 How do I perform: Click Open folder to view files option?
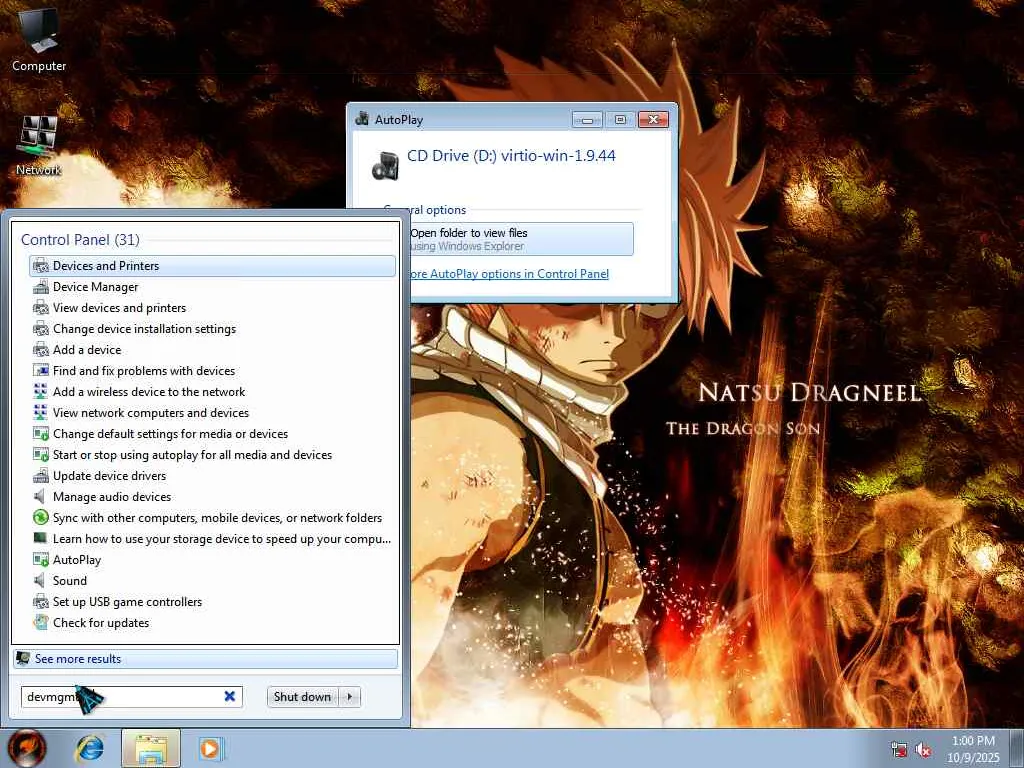pos(521,239)
